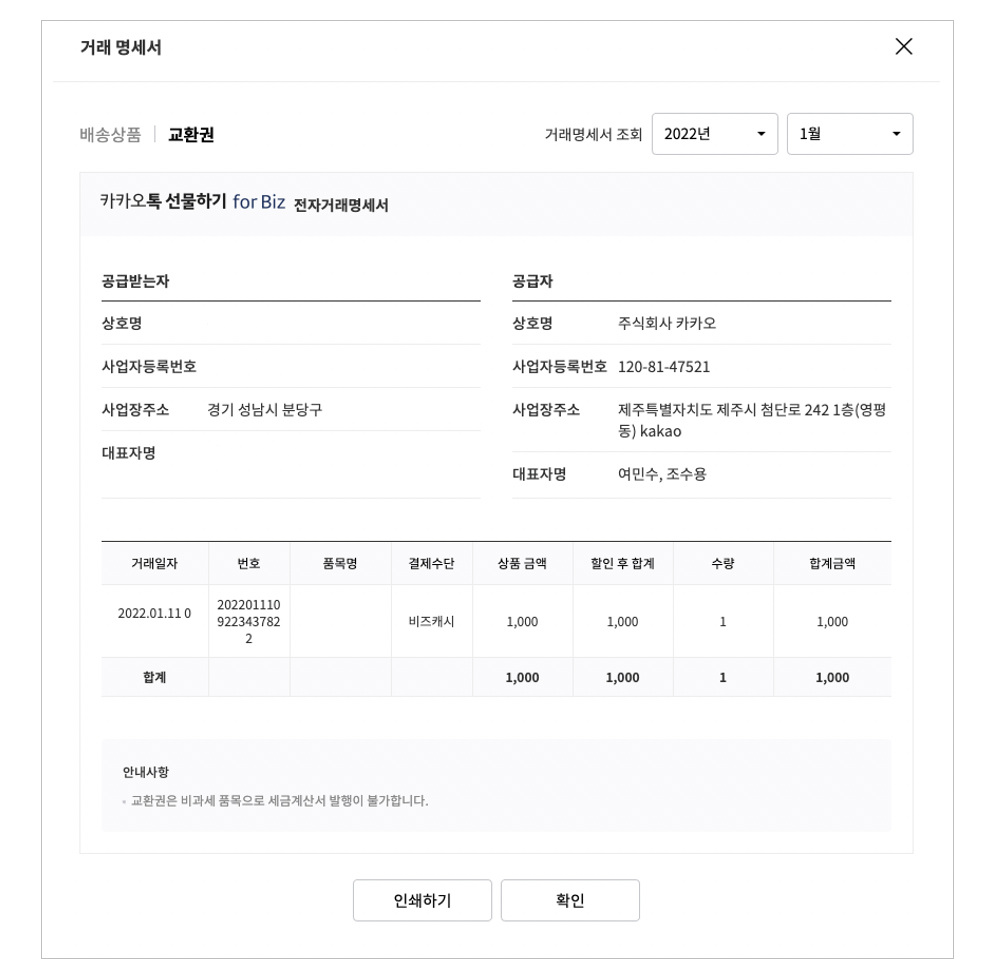Image resolution: width=981 pixels, height=969 pixels.
Task: Click the 거래 명세서 dialog title
Action: [x=121, y=48]
